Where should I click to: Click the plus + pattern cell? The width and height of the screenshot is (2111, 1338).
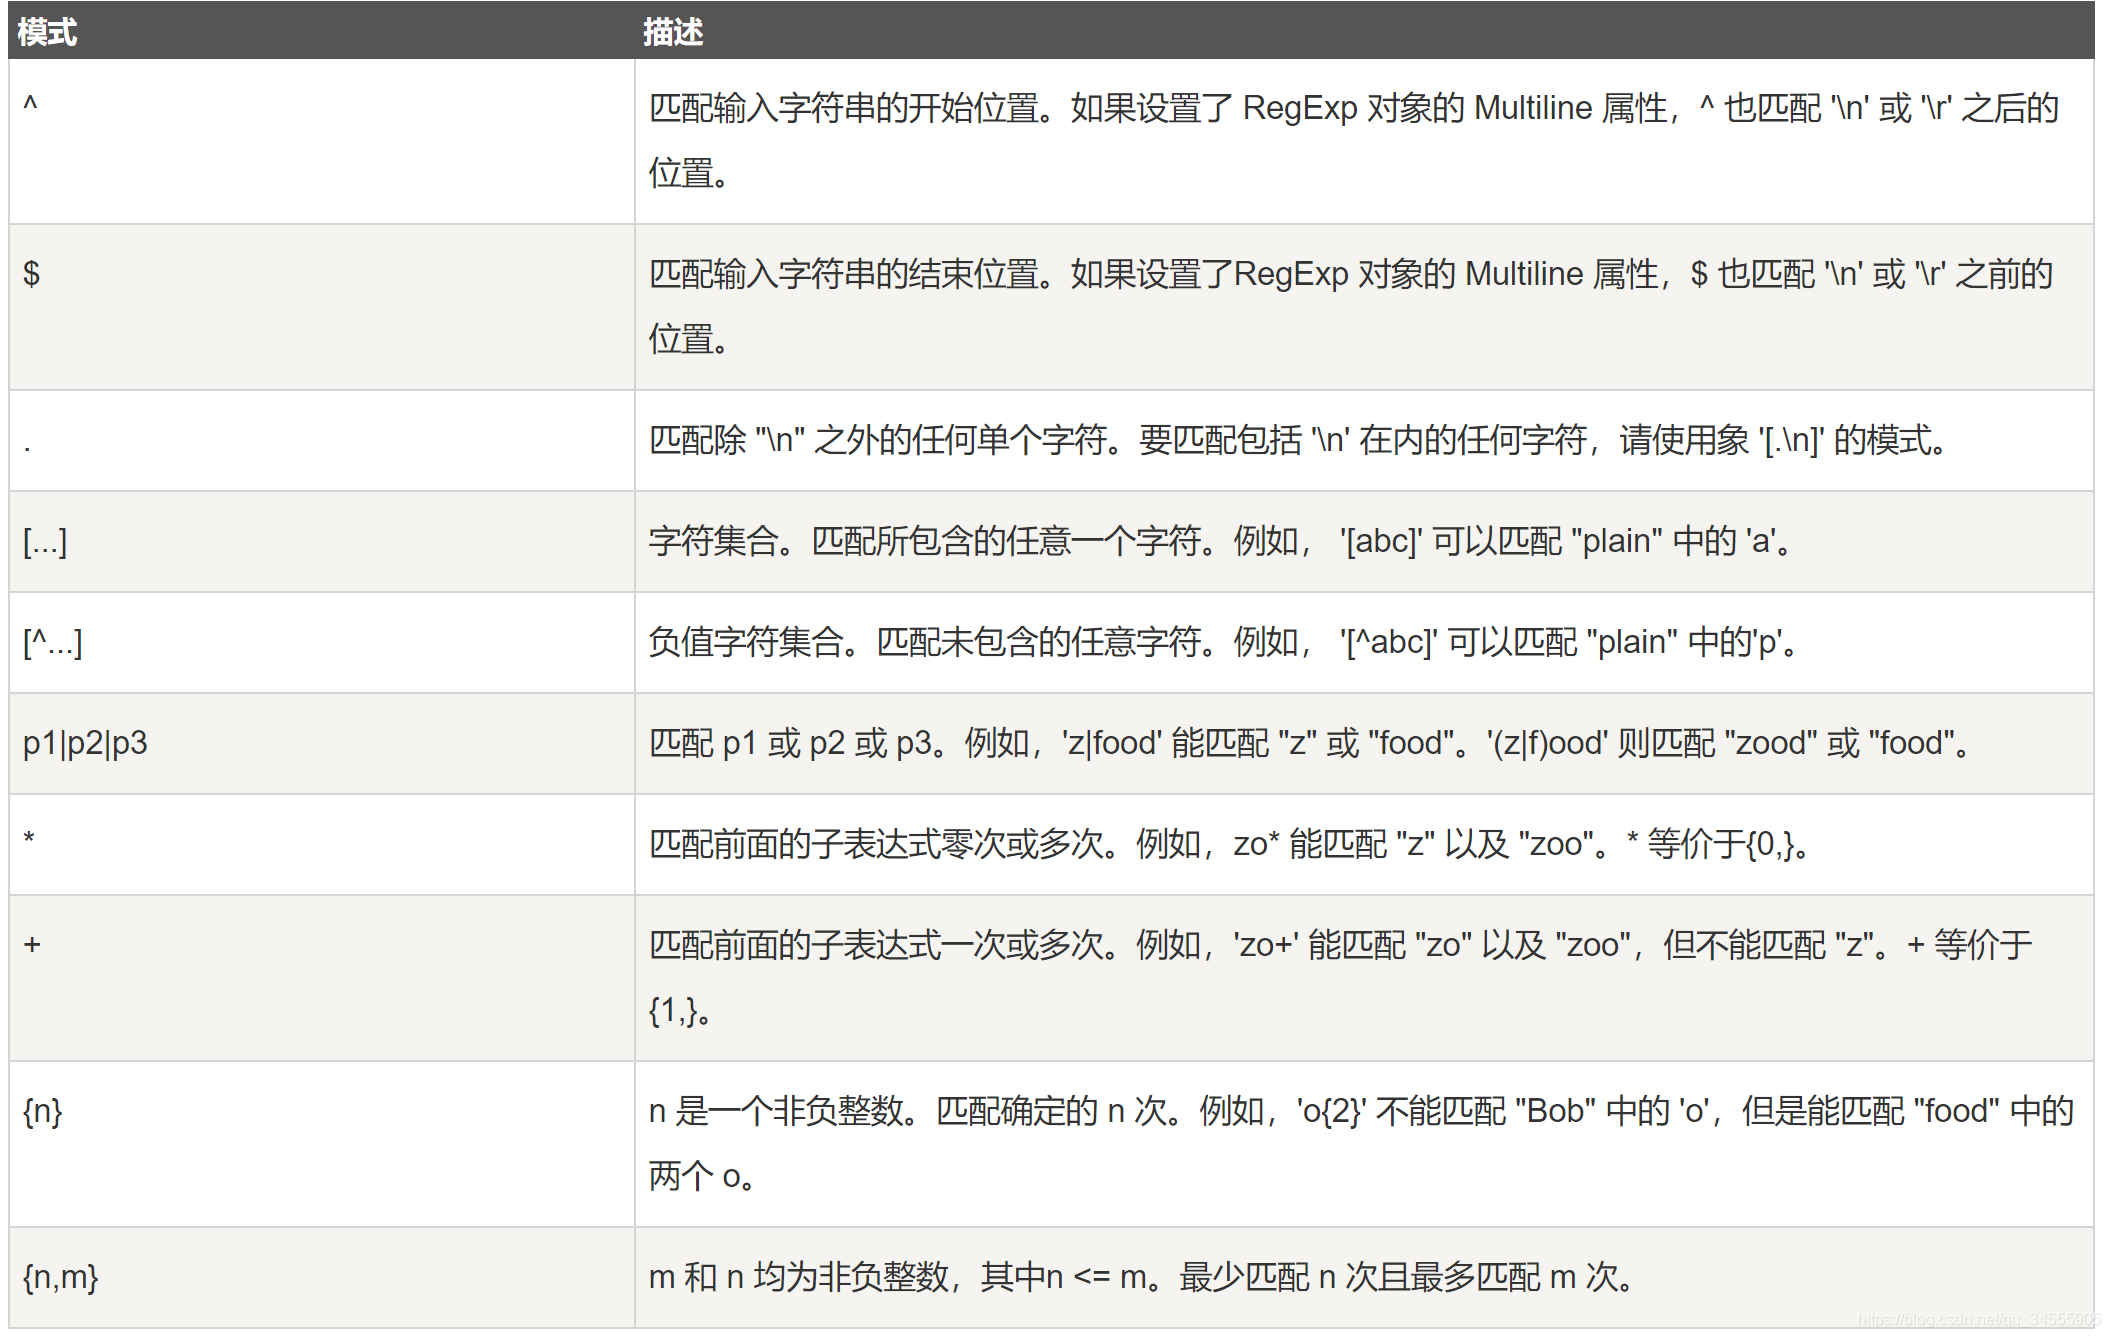pyautogui.click(x=32, y=944)
